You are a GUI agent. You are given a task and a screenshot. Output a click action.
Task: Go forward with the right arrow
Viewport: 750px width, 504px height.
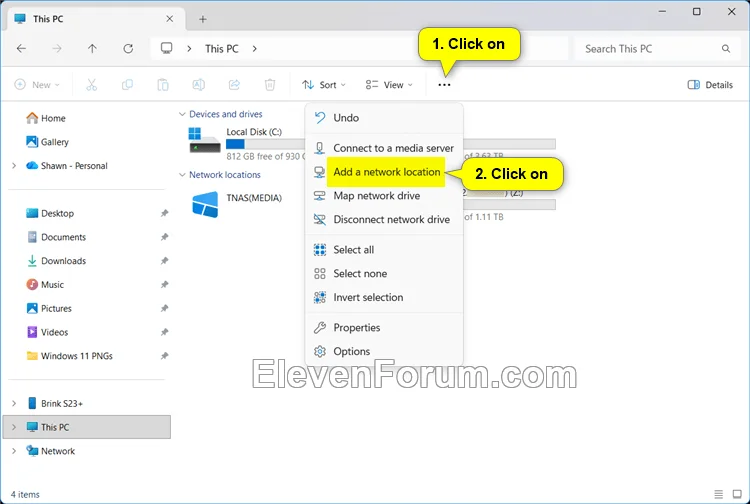(x=57, y=48)
